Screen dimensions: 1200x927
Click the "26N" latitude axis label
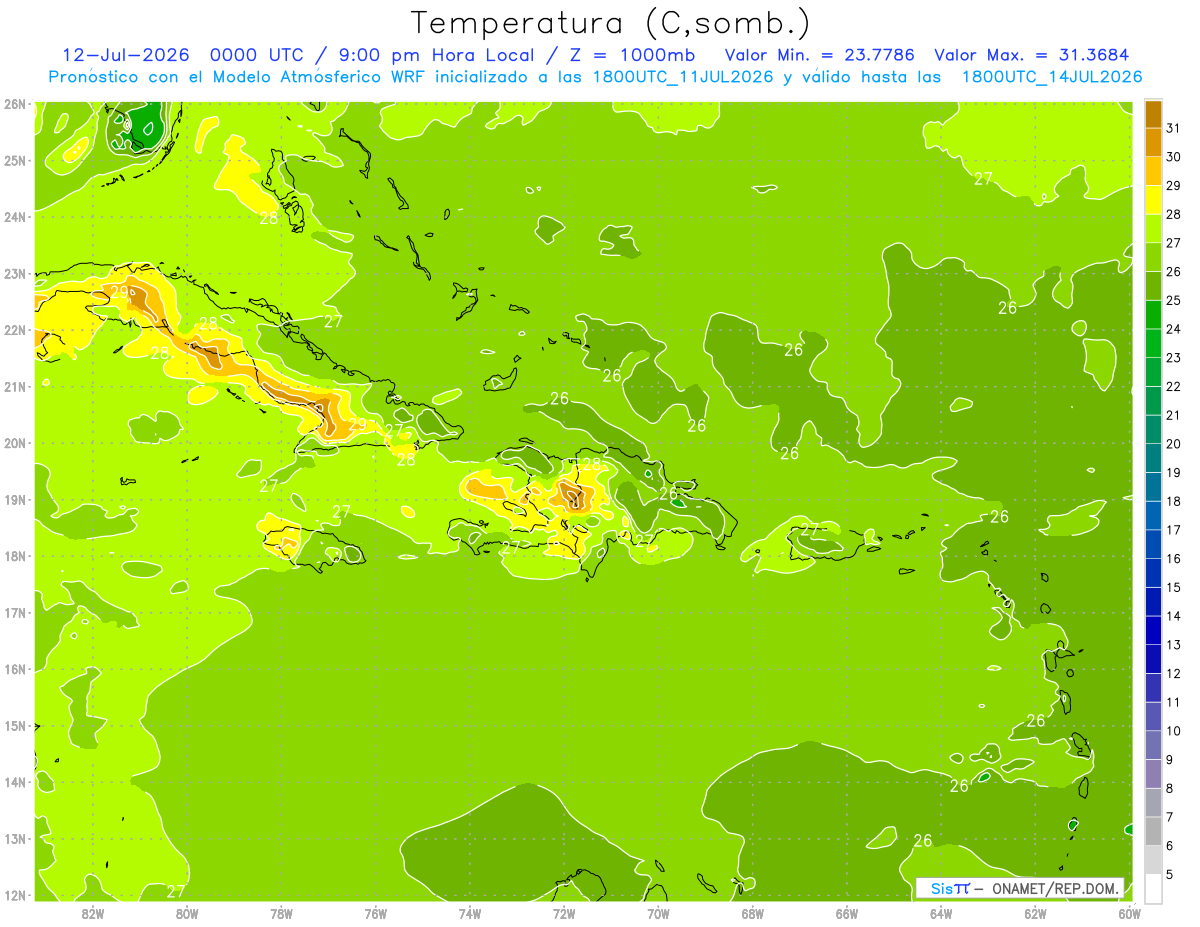[15, 104]
